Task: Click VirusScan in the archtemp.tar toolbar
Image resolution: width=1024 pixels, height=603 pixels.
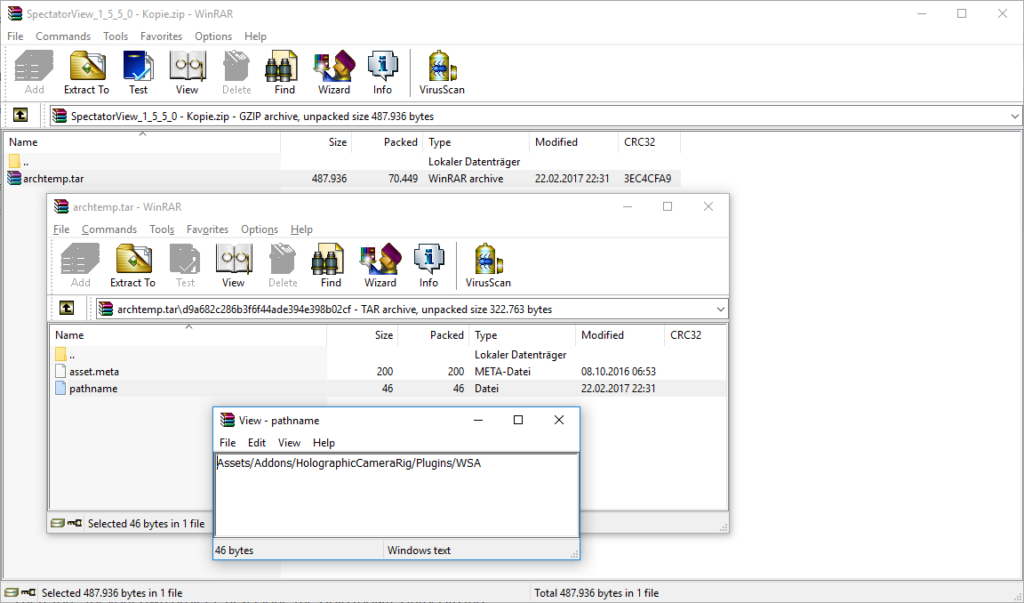Action: (489, 266)
